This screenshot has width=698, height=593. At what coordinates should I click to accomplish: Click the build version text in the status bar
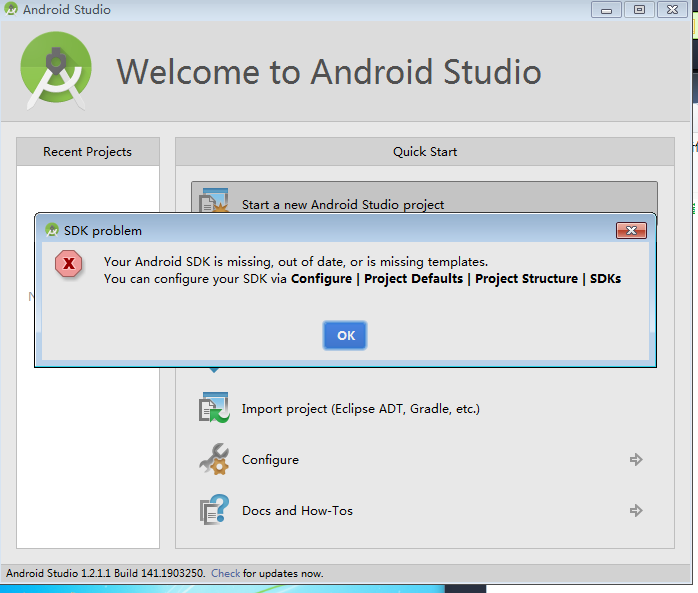pyautogui.click(x=106, y=573)
